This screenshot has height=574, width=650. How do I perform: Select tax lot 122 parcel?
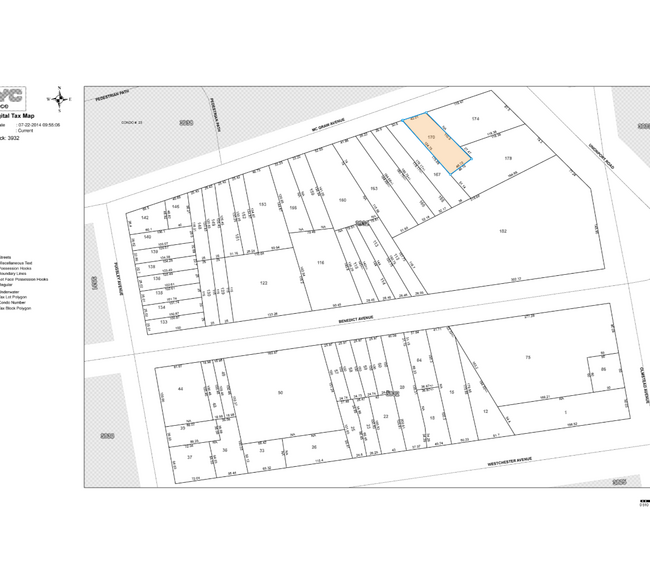click(x=264, y=284)
